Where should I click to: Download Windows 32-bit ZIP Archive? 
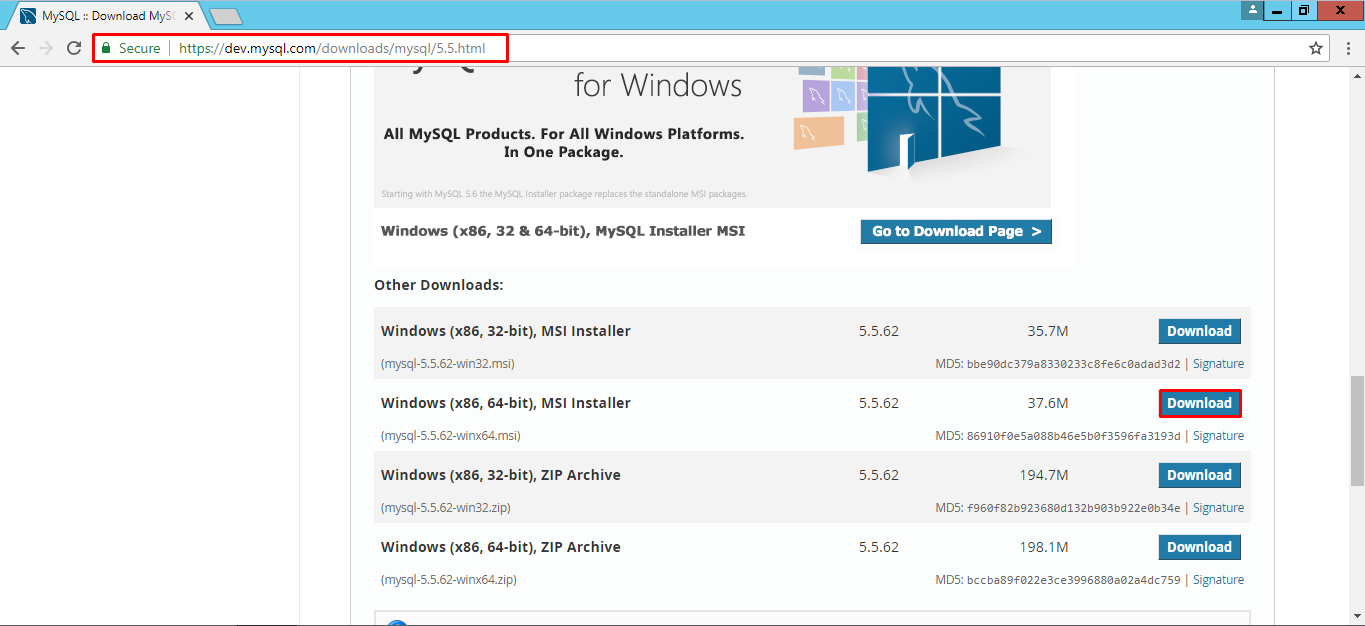(x=1200, y=475)
